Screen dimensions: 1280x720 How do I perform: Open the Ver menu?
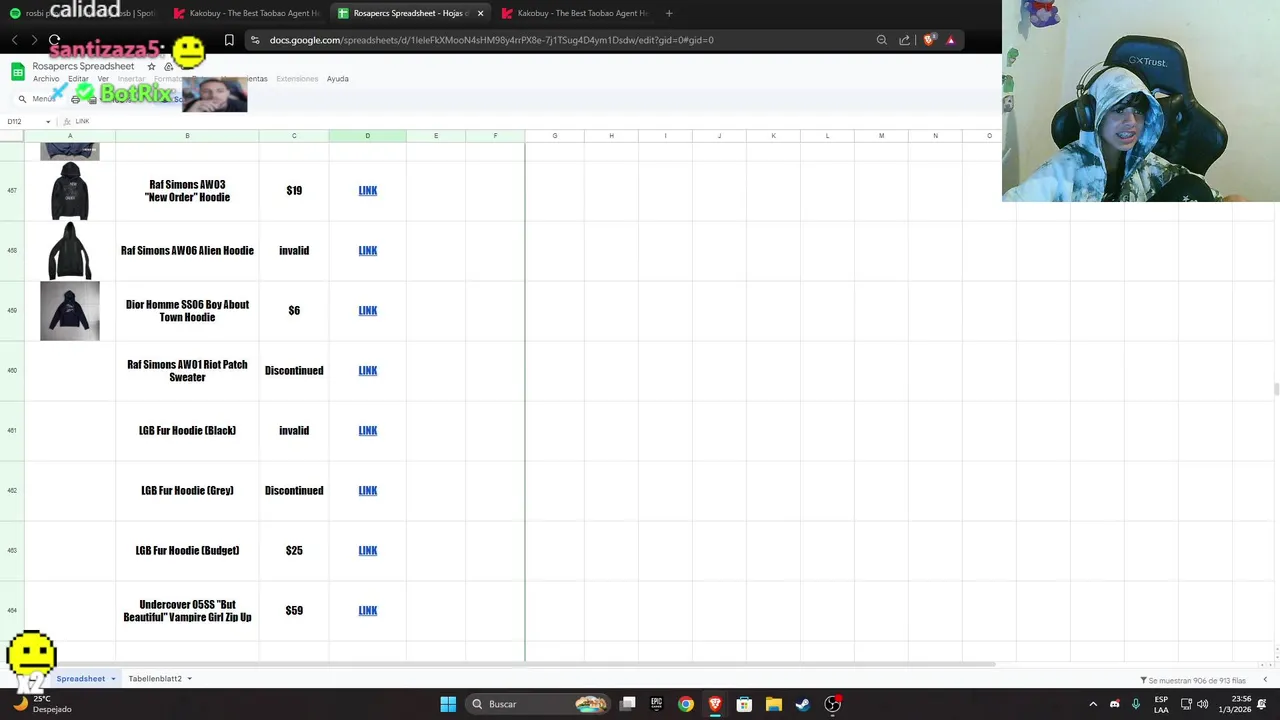tap(103, 79)
